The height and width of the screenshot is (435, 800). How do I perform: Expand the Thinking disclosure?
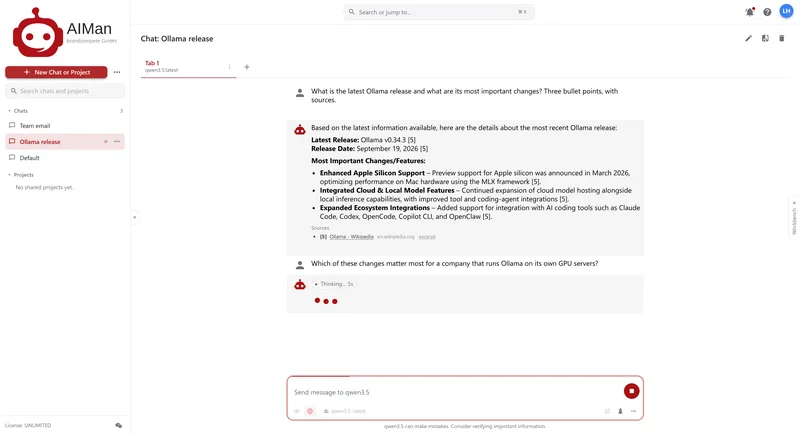334,284
